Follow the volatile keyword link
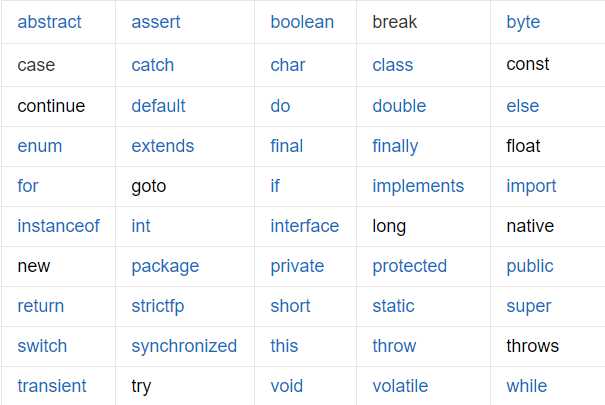Viewport: 605px width, 405px height. 400,386
